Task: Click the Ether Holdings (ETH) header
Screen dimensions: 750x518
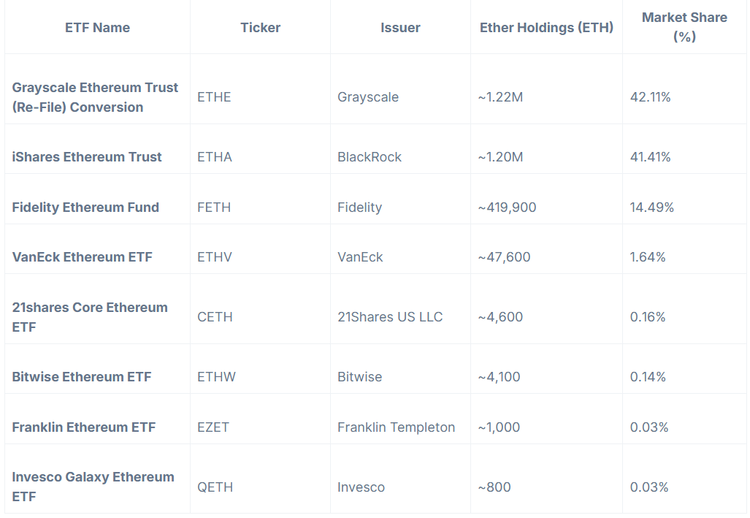Action: [x=546, y=27]
